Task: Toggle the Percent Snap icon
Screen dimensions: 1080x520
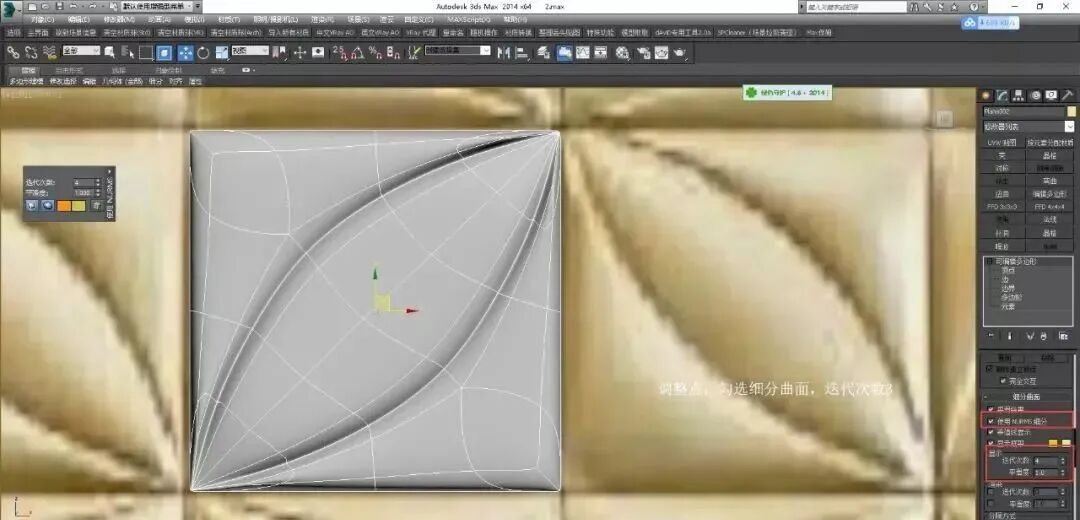Action: 375,52
